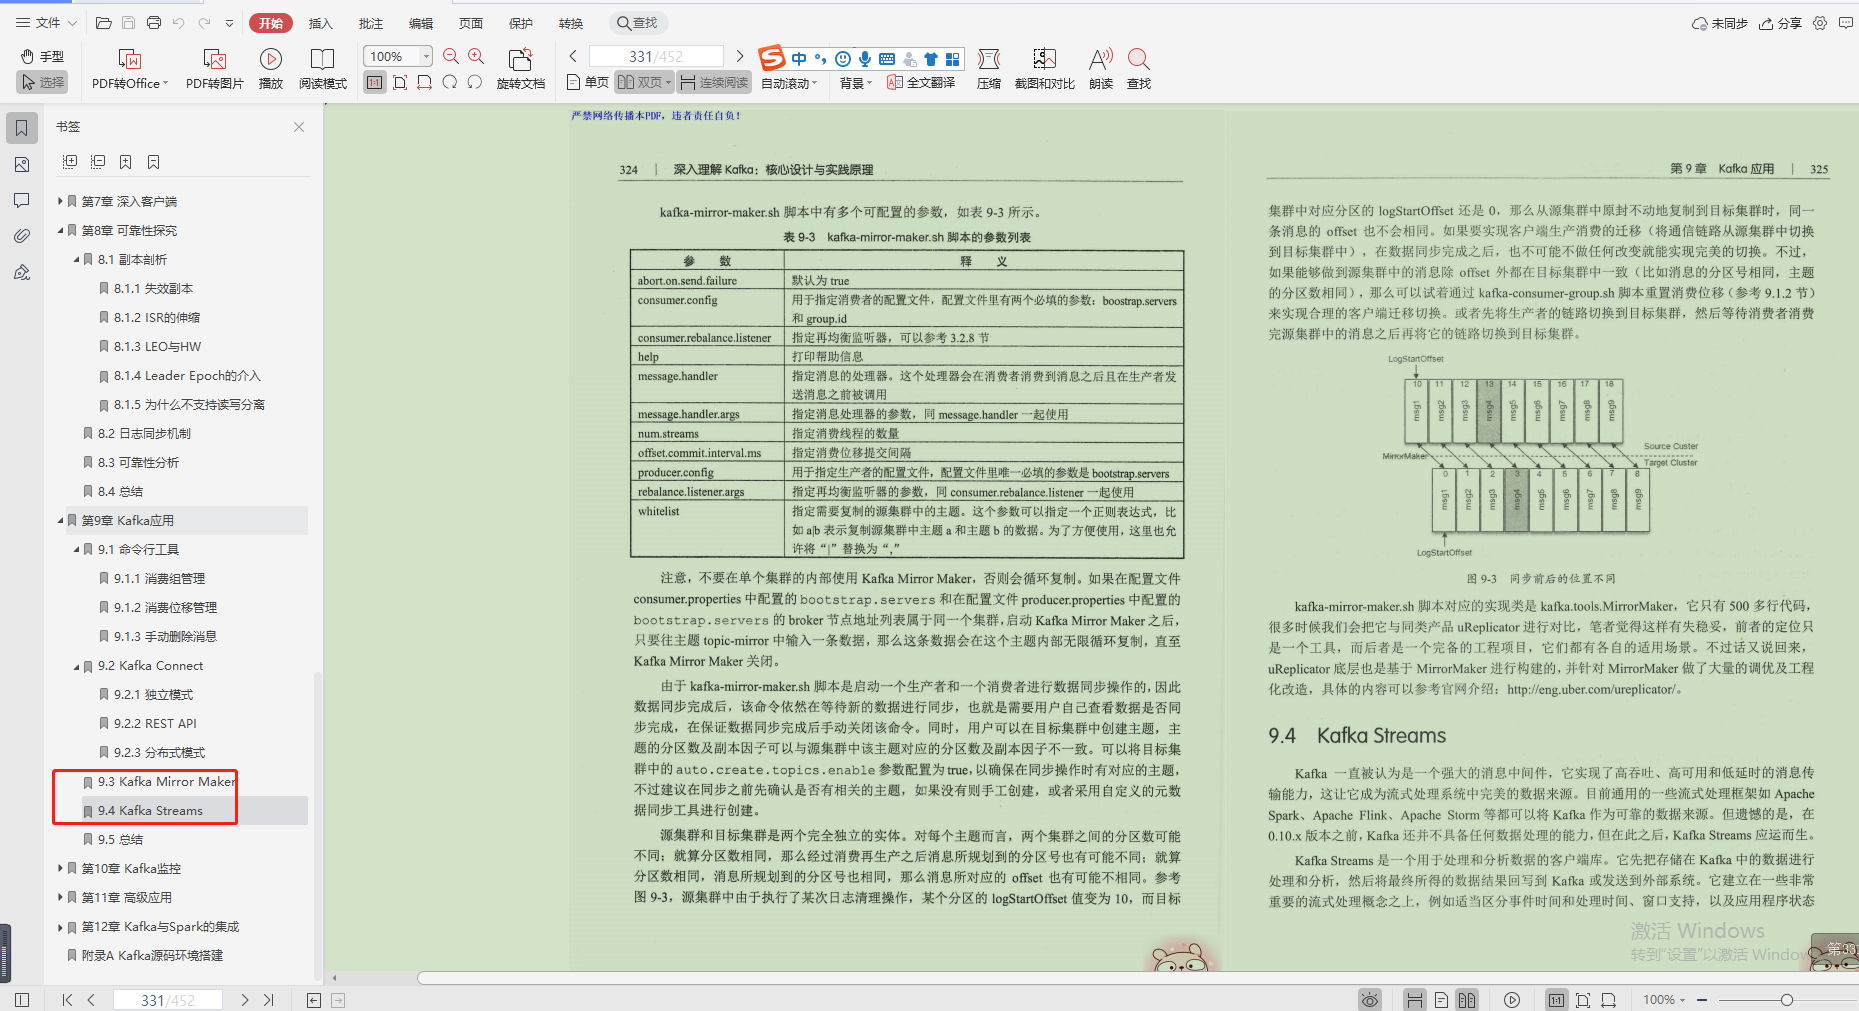
Task: Open settings gear icon at top right
Action: 1820,23
